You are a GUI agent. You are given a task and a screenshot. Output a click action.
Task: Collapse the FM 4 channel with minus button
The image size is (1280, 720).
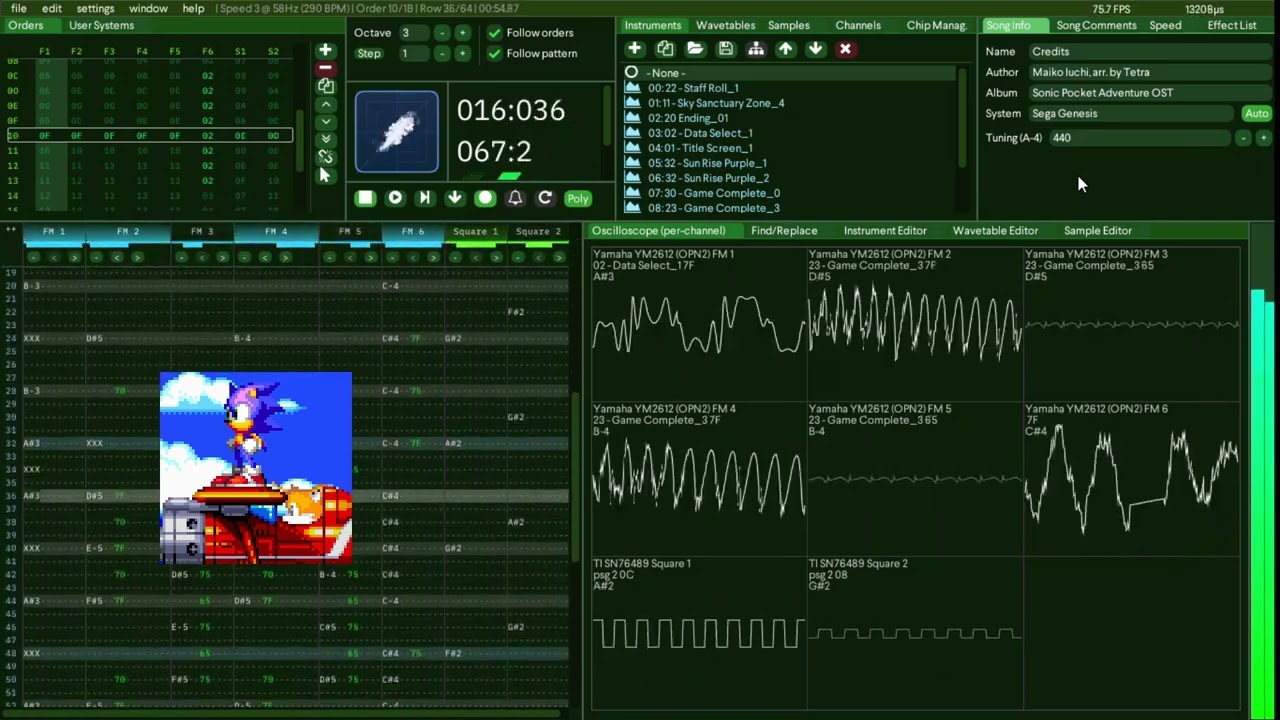click(x=244, y=257)
